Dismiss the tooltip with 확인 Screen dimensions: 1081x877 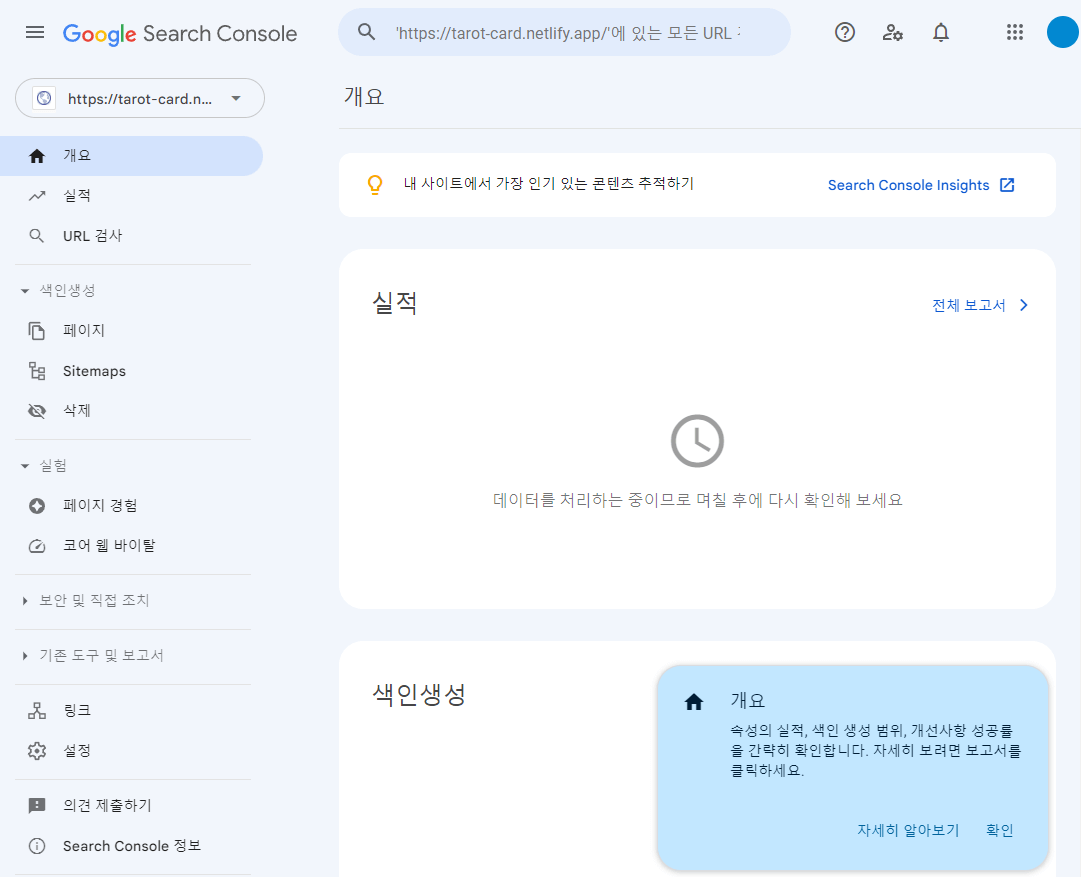pos(998,829)
